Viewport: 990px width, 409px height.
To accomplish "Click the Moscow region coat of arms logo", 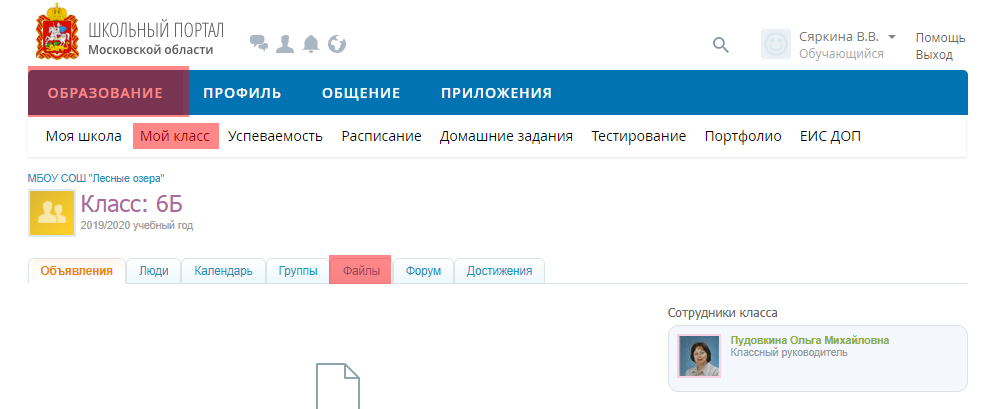I will [57, 36].
